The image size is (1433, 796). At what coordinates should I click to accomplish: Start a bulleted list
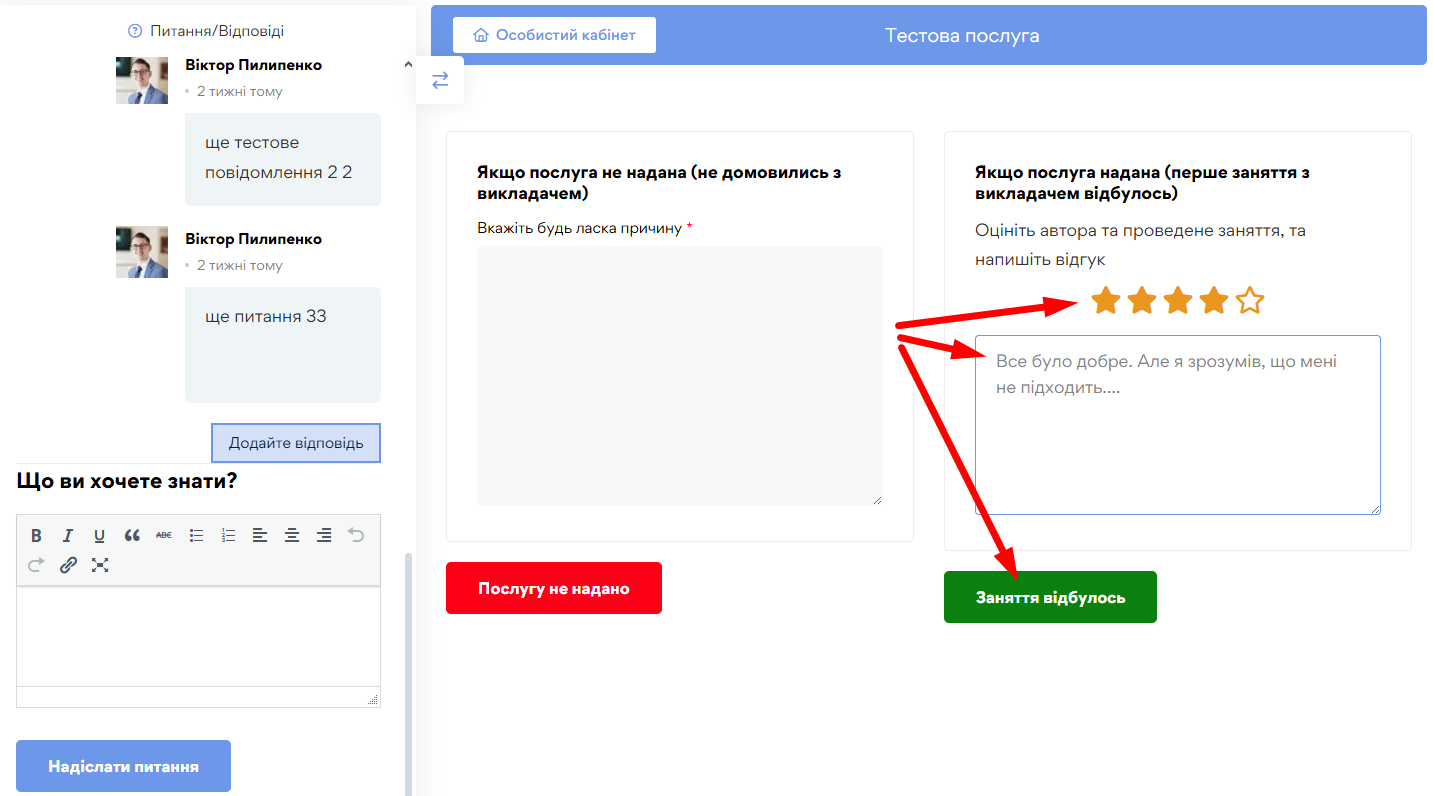click(197, 536)
